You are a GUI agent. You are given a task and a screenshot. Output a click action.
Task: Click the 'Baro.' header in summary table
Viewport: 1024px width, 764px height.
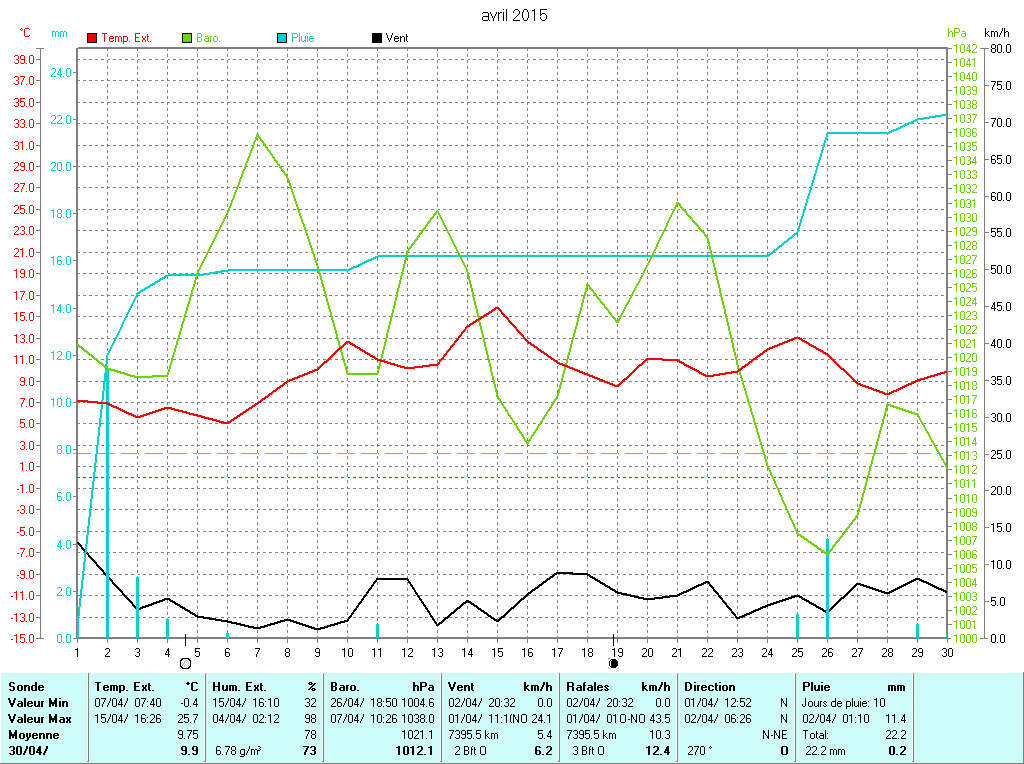(345, 687)
